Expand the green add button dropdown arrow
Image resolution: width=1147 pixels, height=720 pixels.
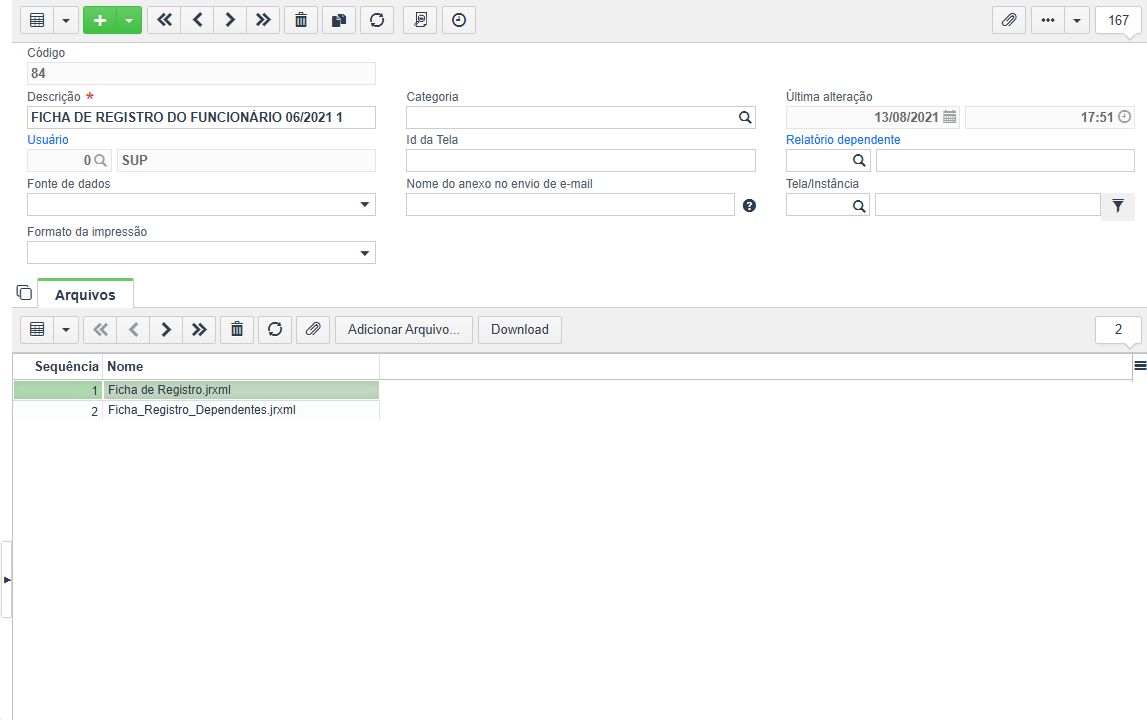(x=129, y=20)
